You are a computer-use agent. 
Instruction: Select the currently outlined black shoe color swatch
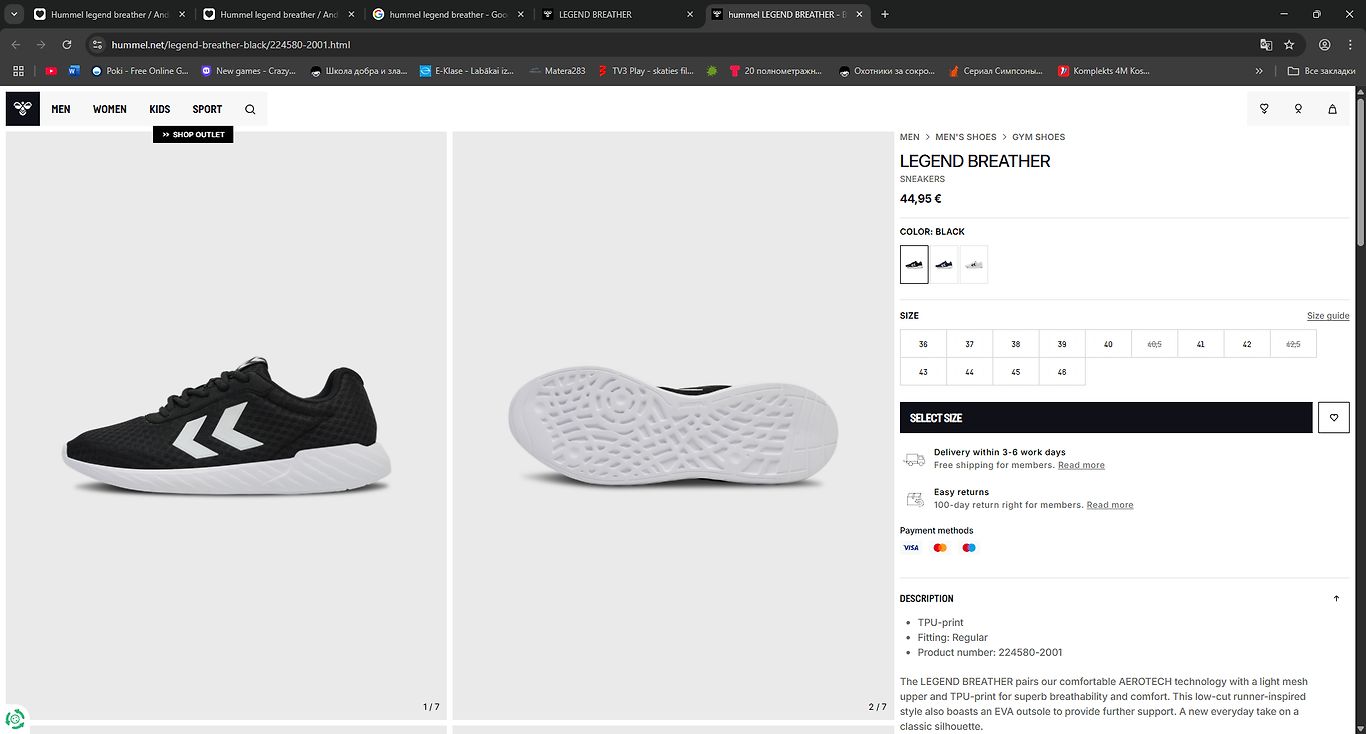914,265
